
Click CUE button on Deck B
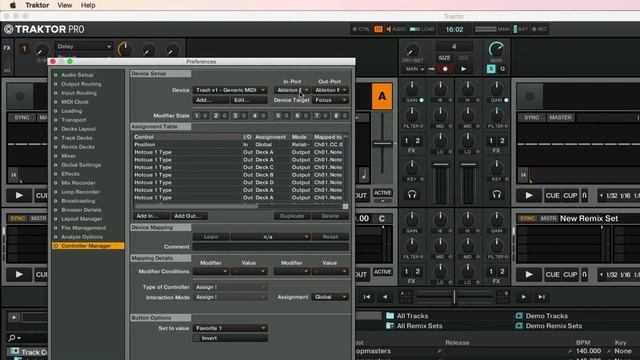(x=552, y=196)
